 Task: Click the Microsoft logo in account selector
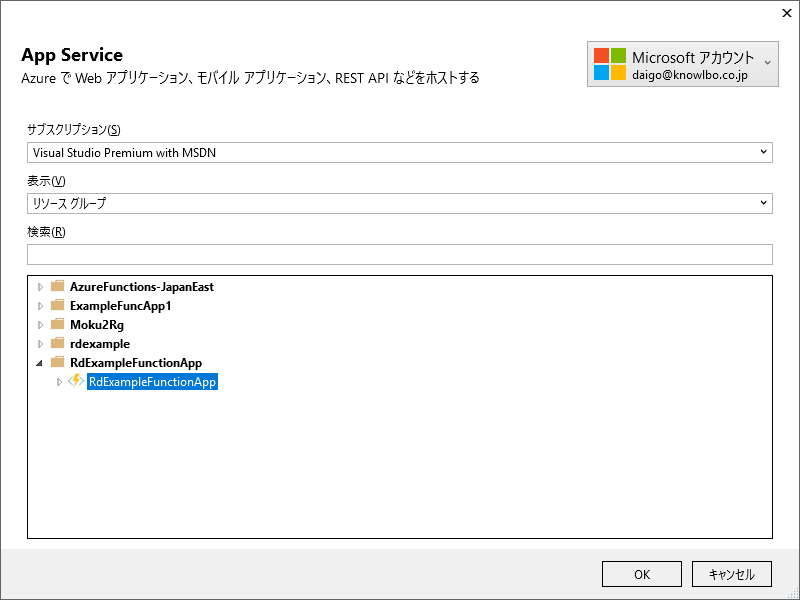pyautogui.click(x=609, y=64)
